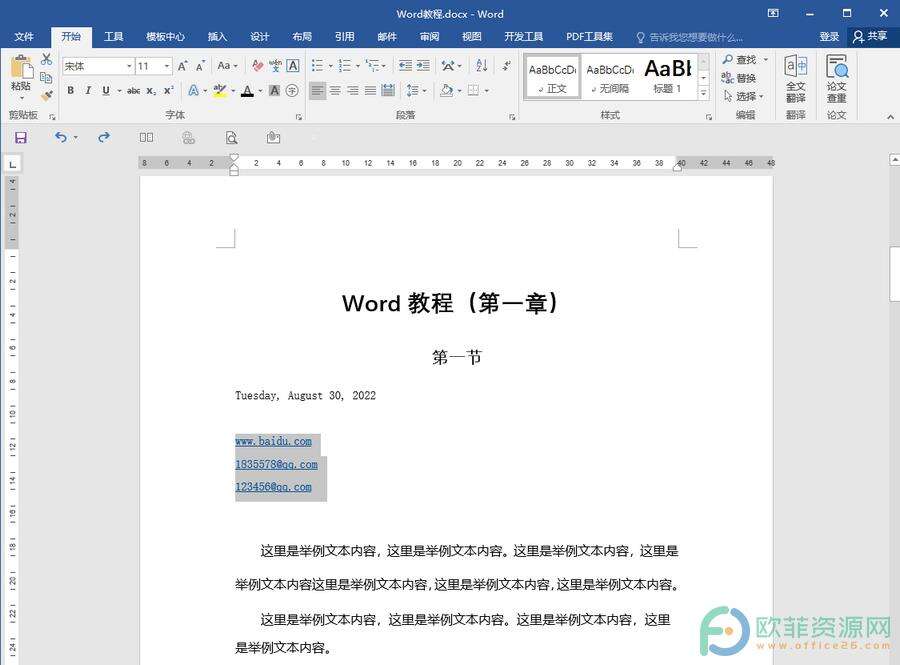The width and height of the screenshot is (900, 665).
Task: Switch to the 布局 layout tab
Action: [x=302, y=37]
